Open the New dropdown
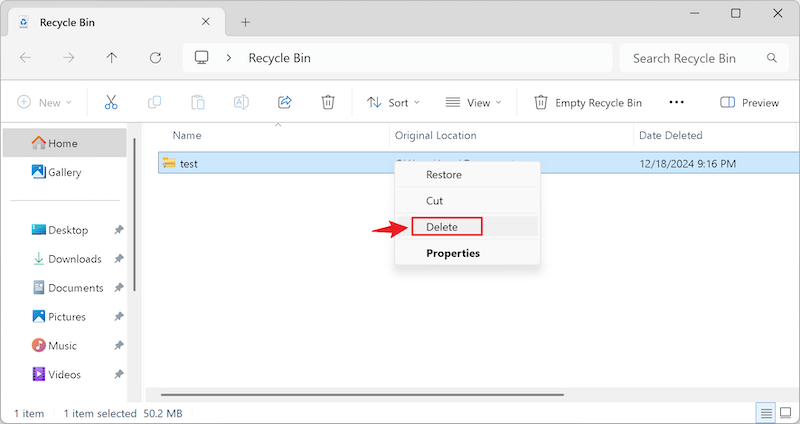Image resolution: width=800 pixels, height=424 pixels. coord(44,103)
